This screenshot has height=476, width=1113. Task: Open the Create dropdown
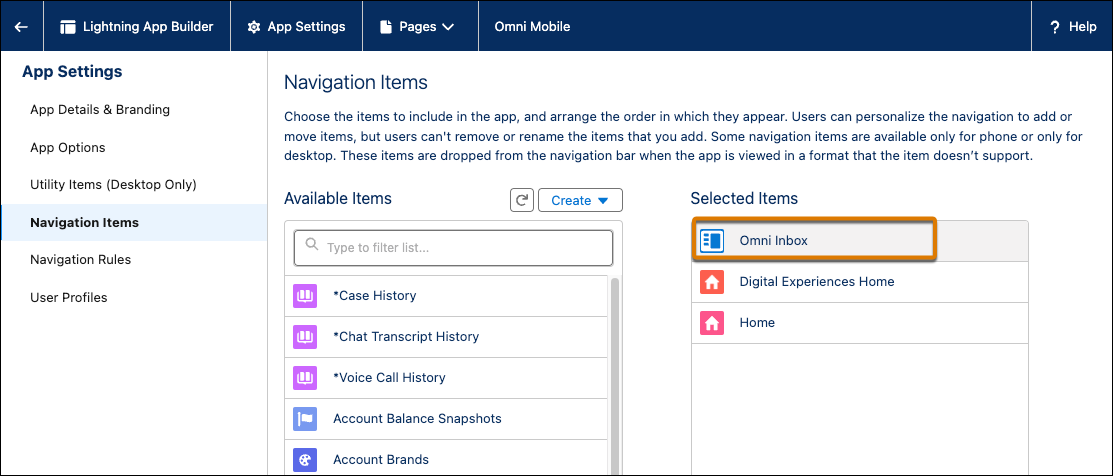580,200
